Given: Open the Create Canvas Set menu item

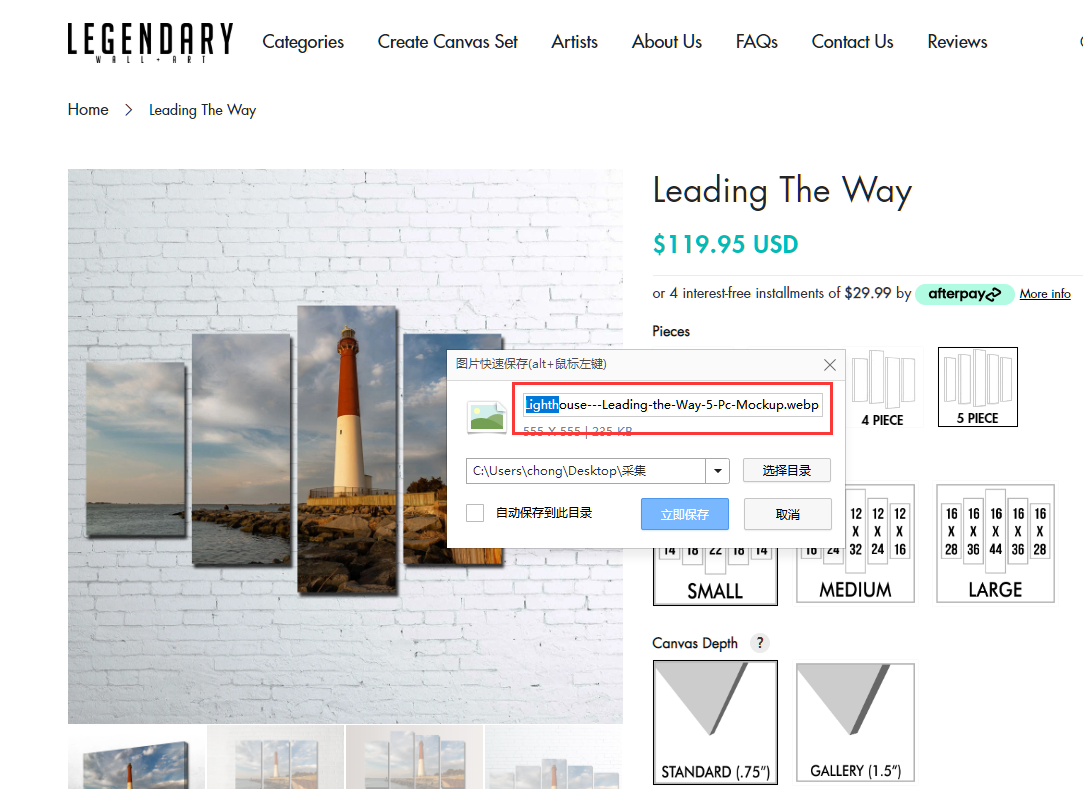Looking at the screenshot, I should coord(448,41).
